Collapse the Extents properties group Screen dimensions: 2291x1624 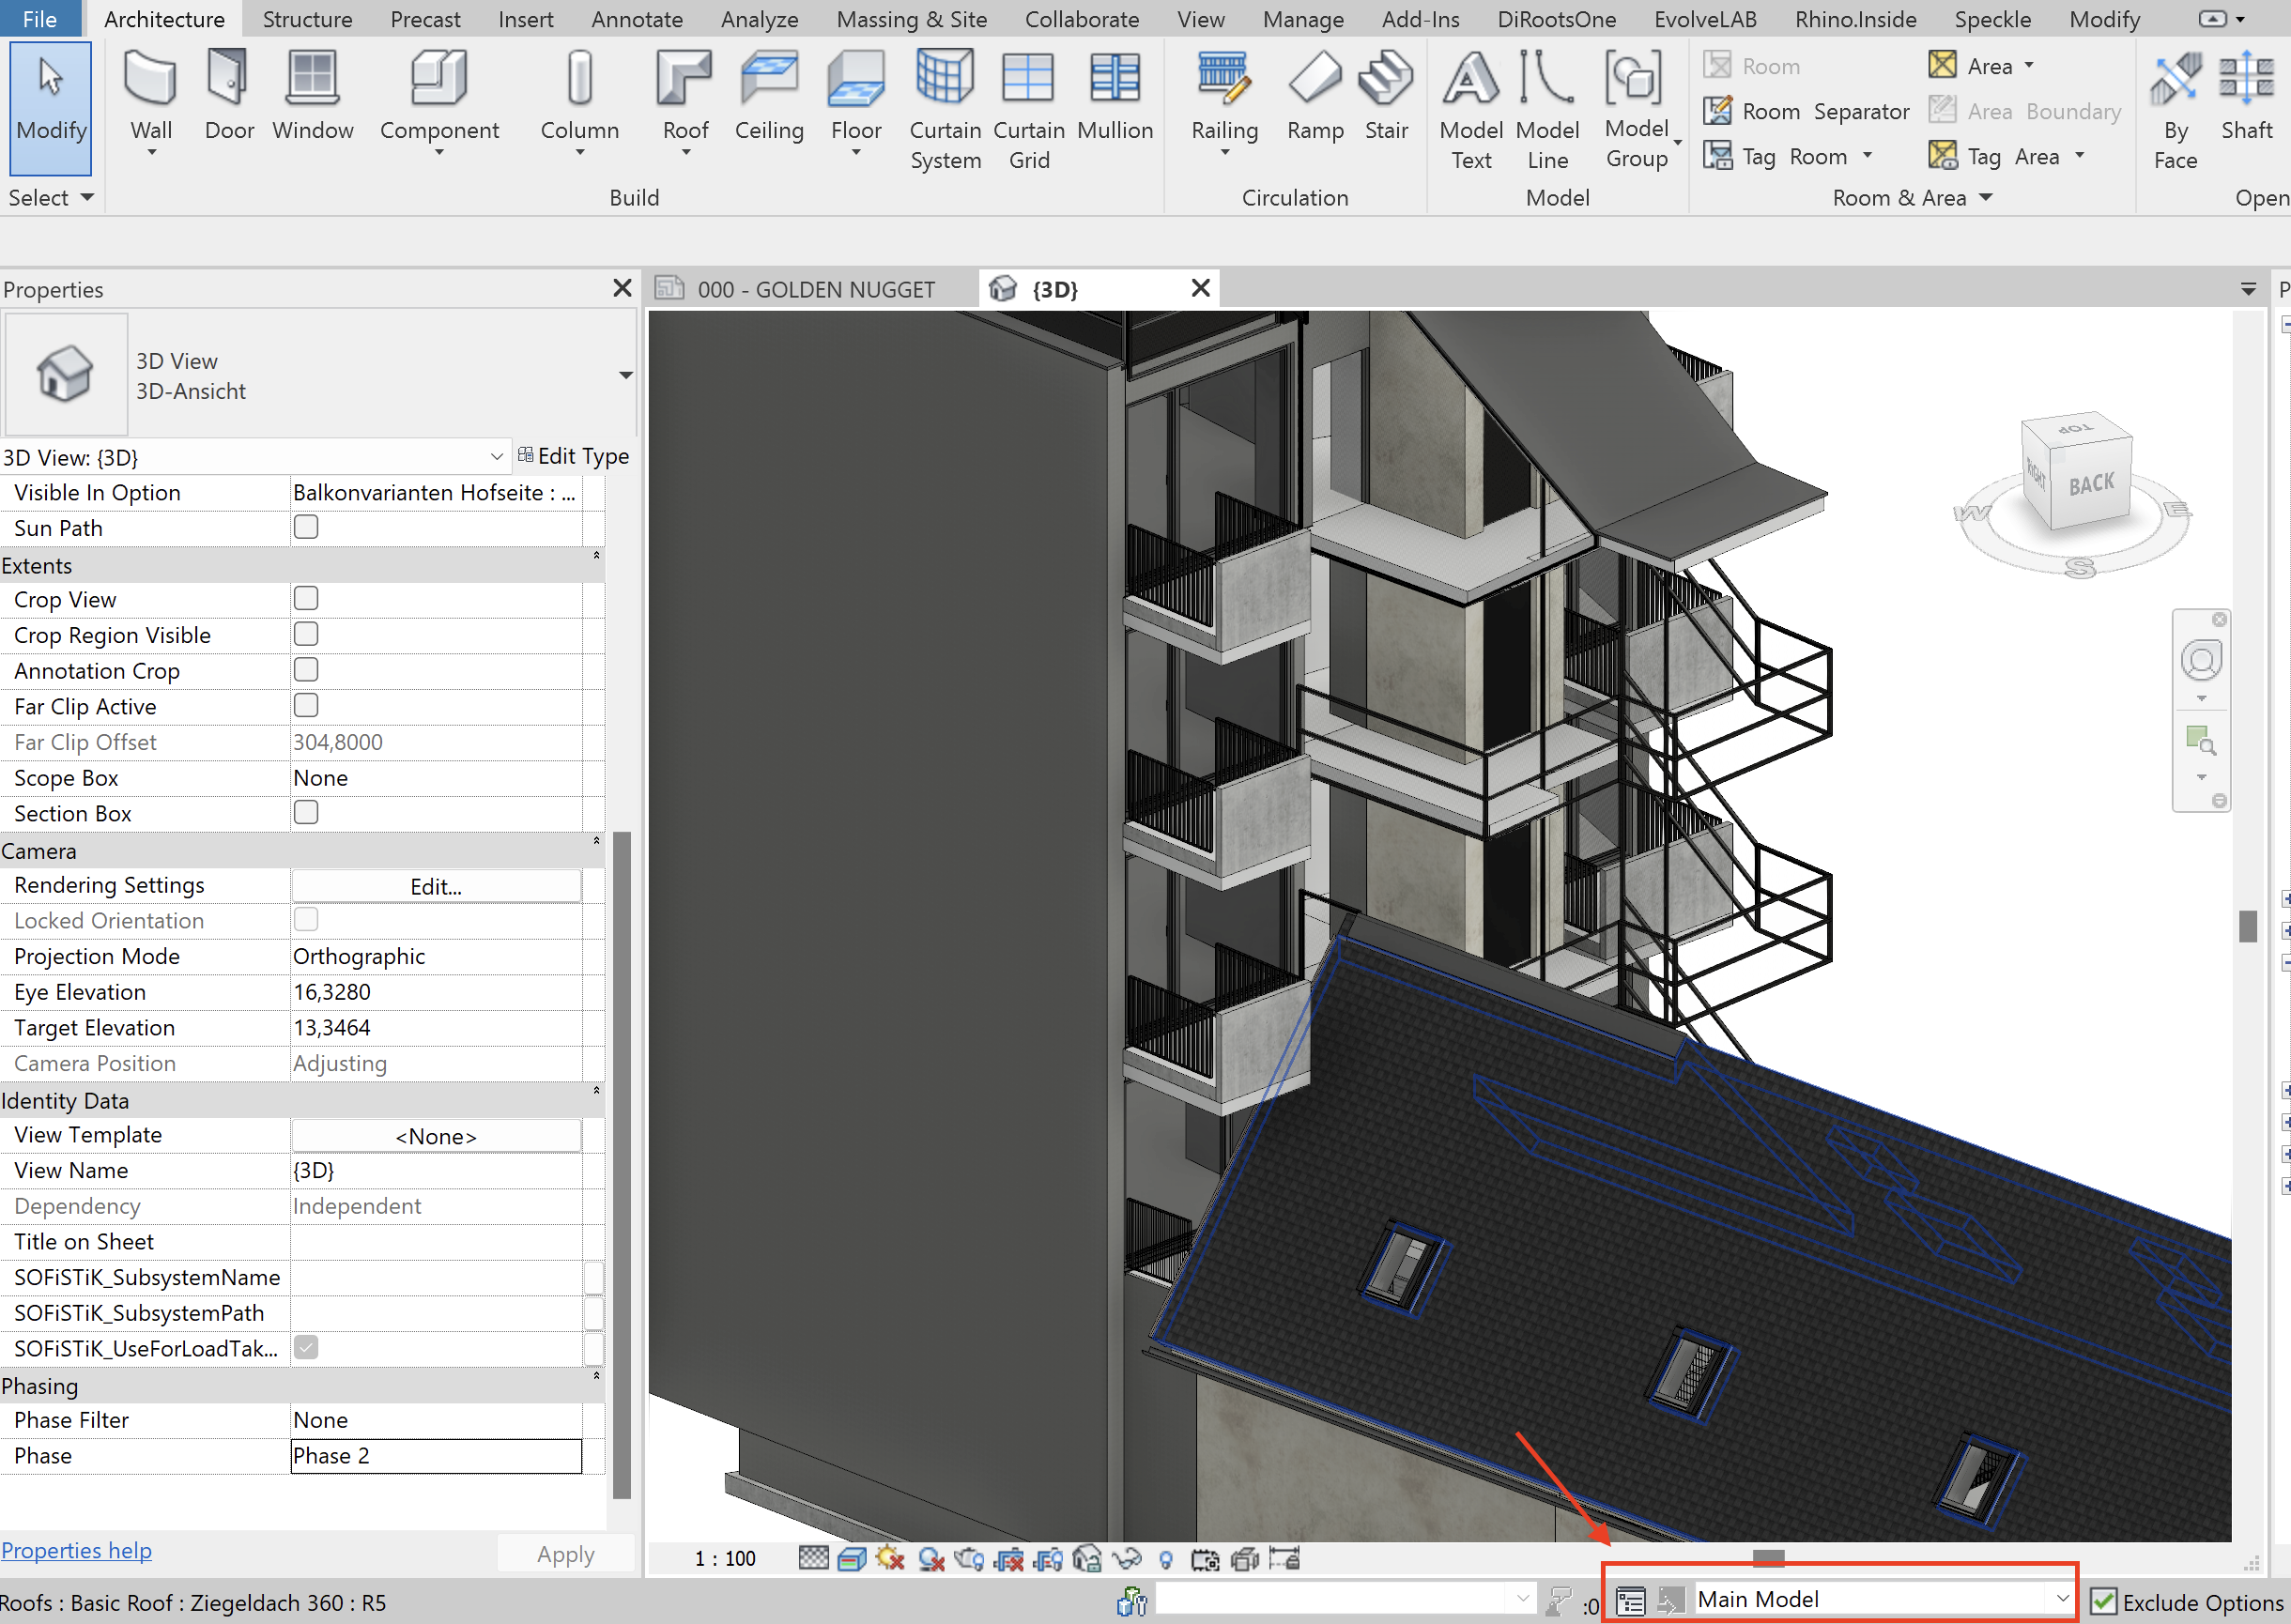point(597,556)
